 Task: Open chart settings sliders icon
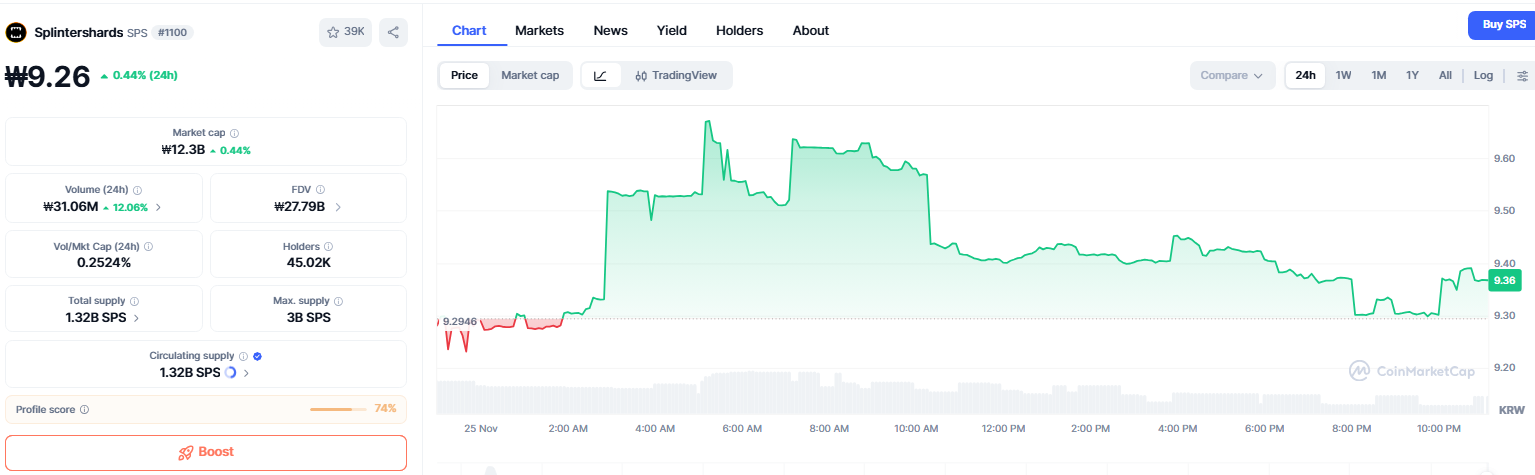[1523, 75]
